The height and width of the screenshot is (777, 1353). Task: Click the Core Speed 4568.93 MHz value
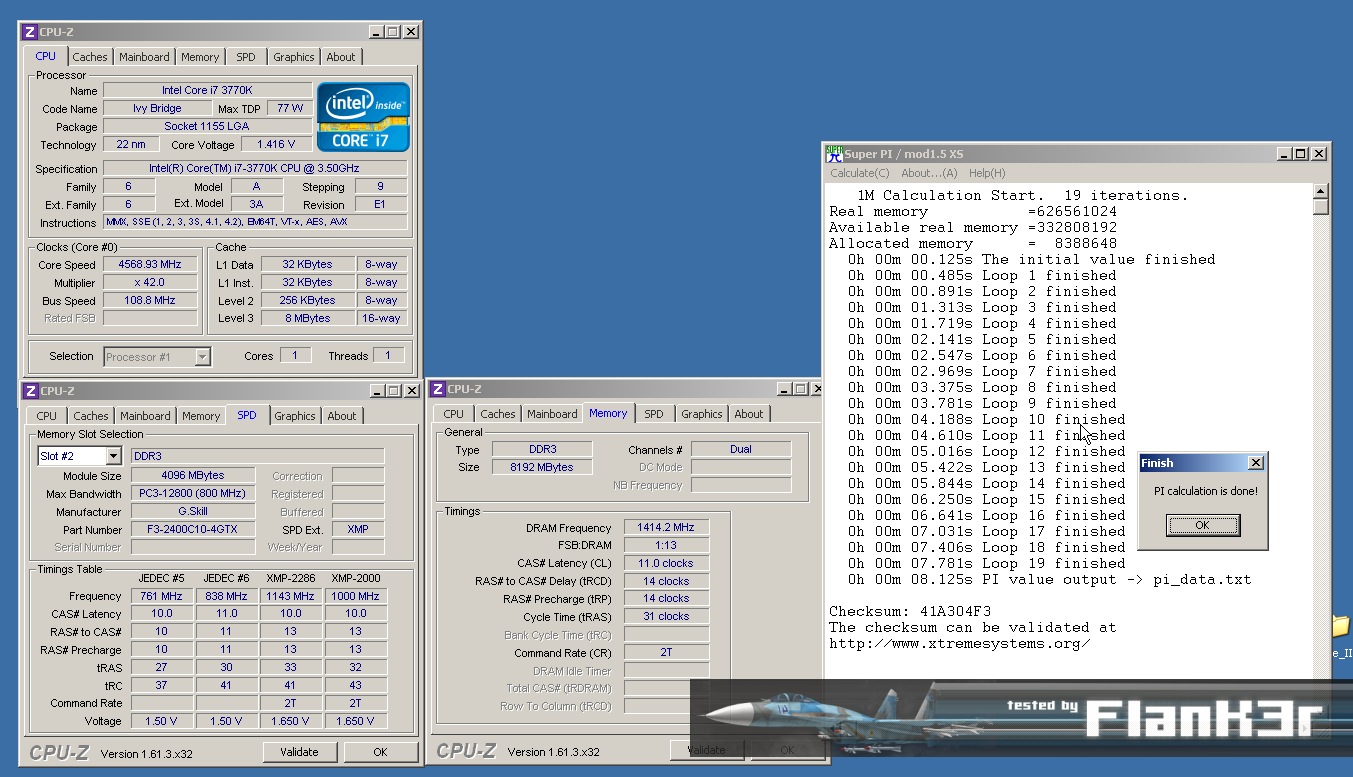(150, 265)
